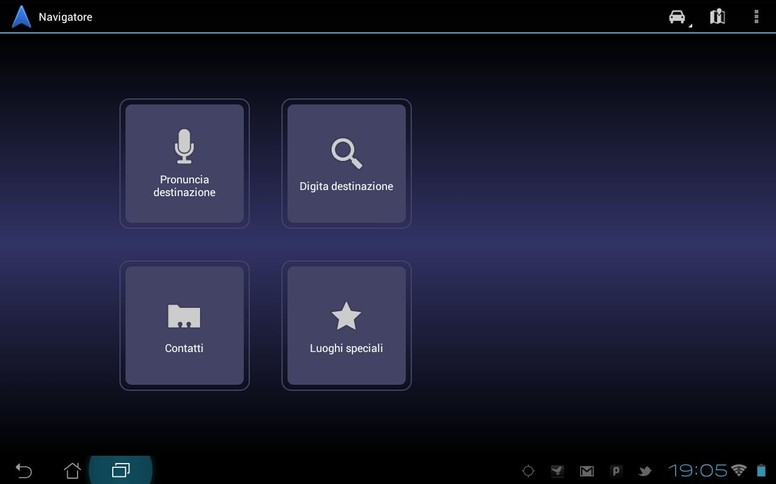Open the recent apps switcher
This screenshot has height=484, width=776.
click(x=121, y=470)
